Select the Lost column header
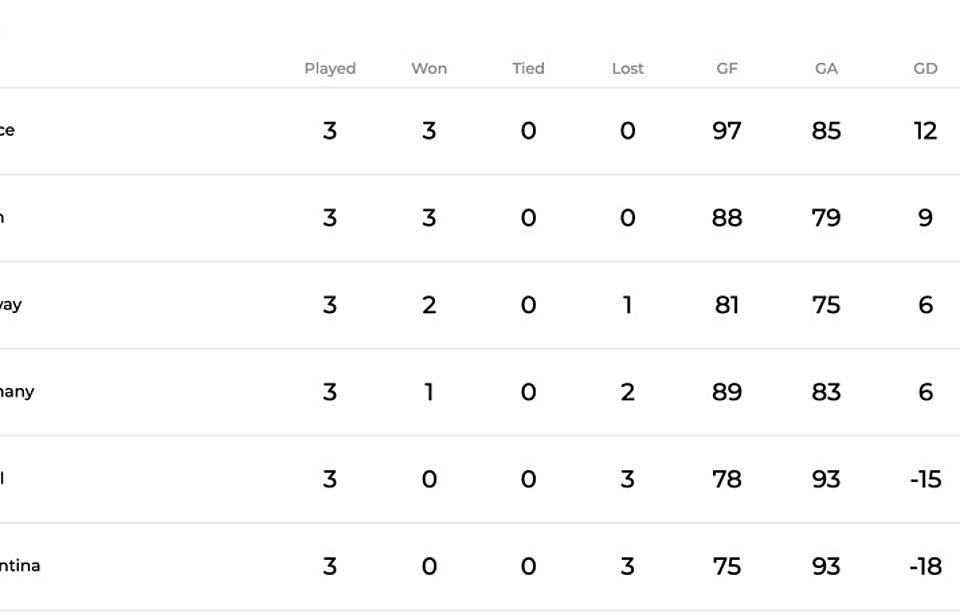Screen dimensions: 960x615 628,68
